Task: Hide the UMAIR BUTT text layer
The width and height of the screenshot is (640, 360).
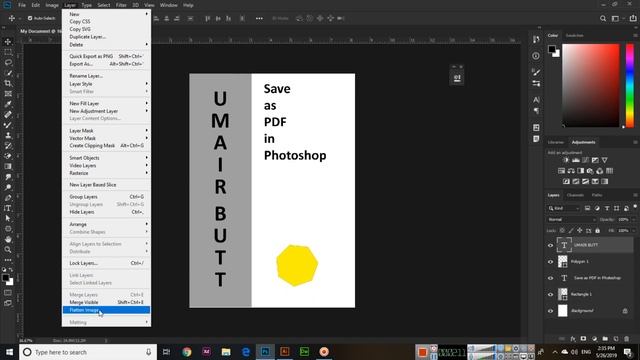Action: tap(550, 245)
